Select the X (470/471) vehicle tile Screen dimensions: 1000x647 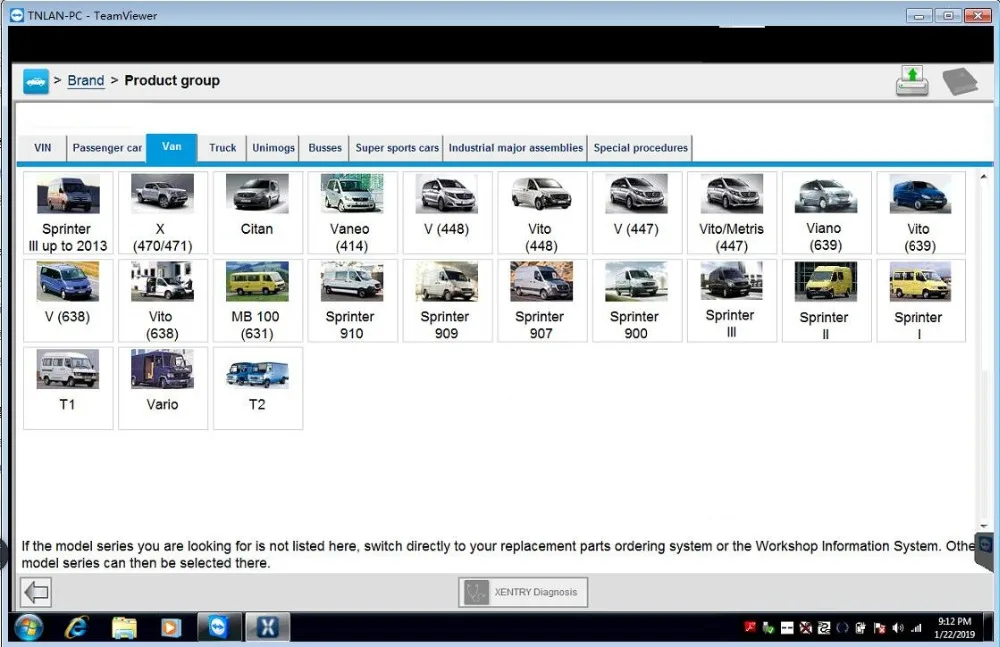163,212
